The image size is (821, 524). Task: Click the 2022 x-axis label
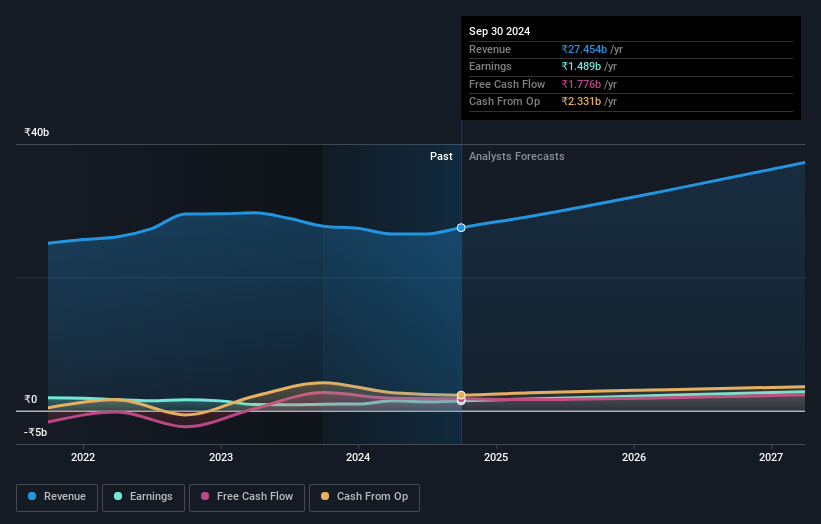tap(83, 458)
